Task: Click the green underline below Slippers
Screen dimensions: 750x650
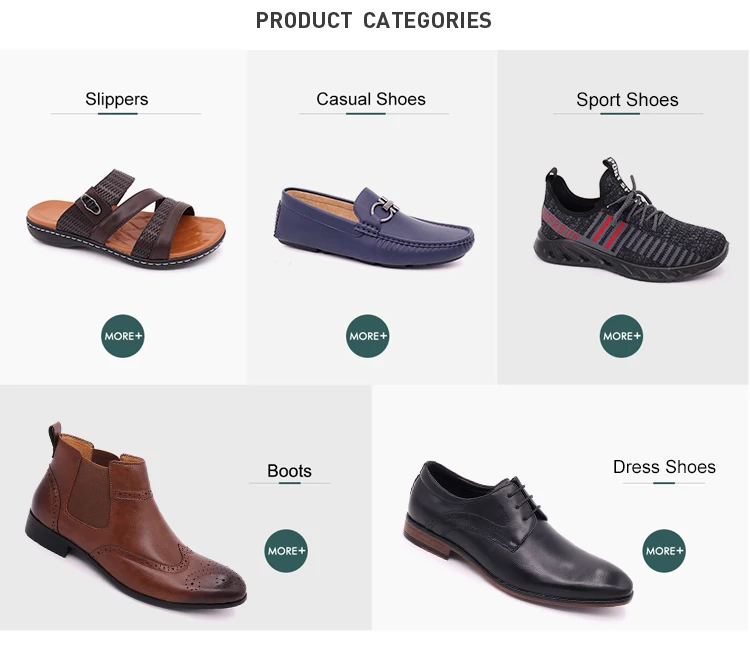Action: click(118, 114)
